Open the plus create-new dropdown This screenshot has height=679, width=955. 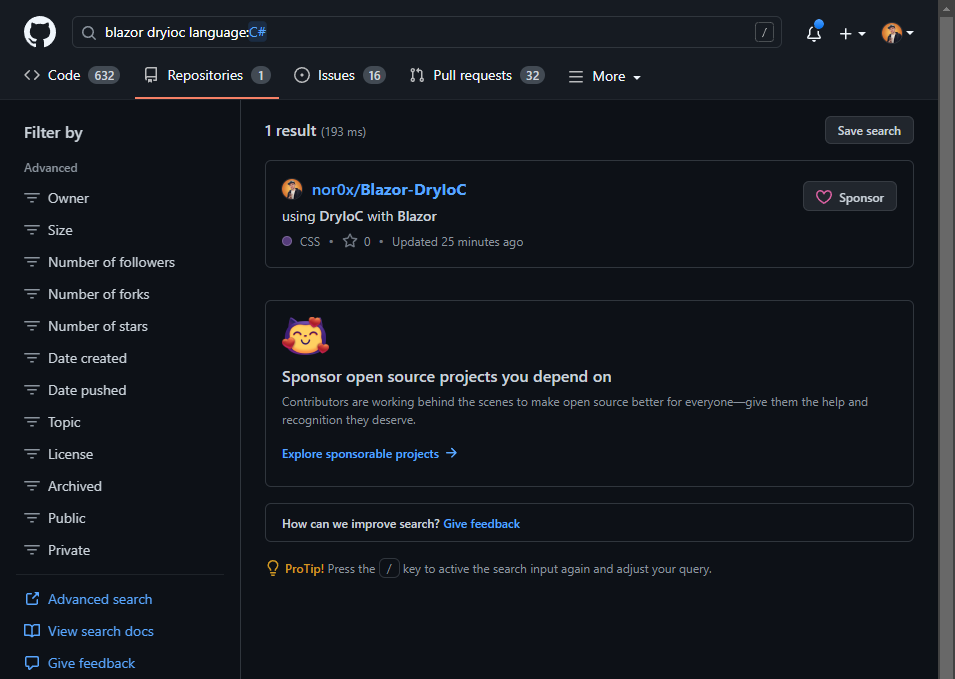pyautogui.click(x=852, y=33)
